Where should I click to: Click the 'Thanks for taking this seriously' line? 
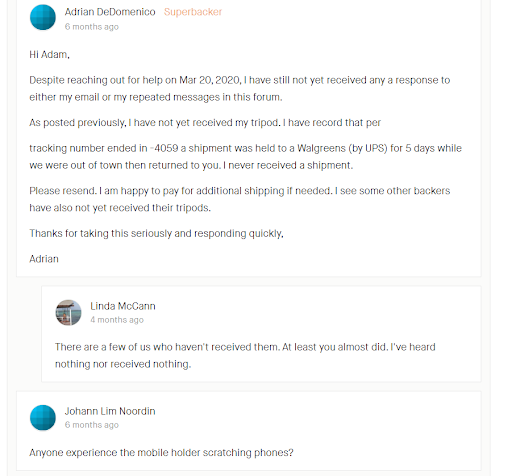[156, 233]
